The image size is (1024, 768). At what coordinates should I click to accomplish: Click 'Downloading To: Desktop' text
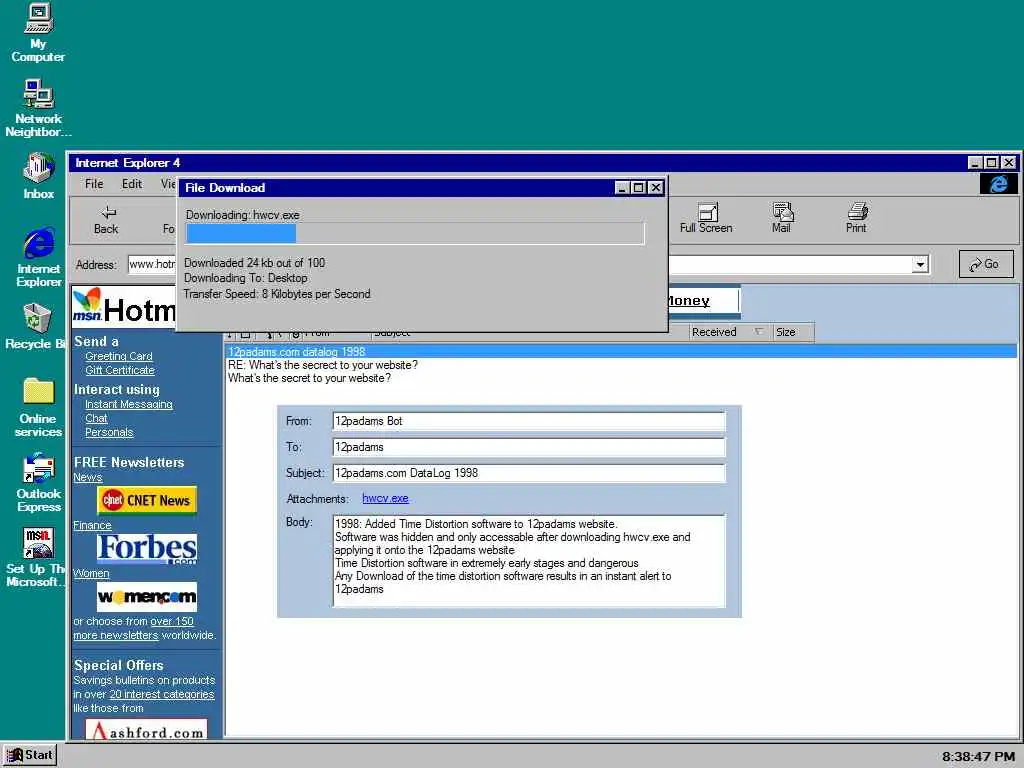click(x=246, y=278)
